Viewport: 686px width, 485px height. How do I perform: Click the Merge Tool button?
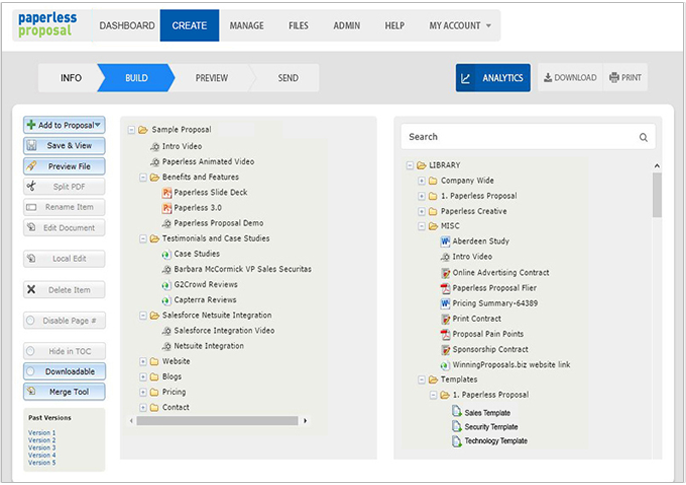64,392
